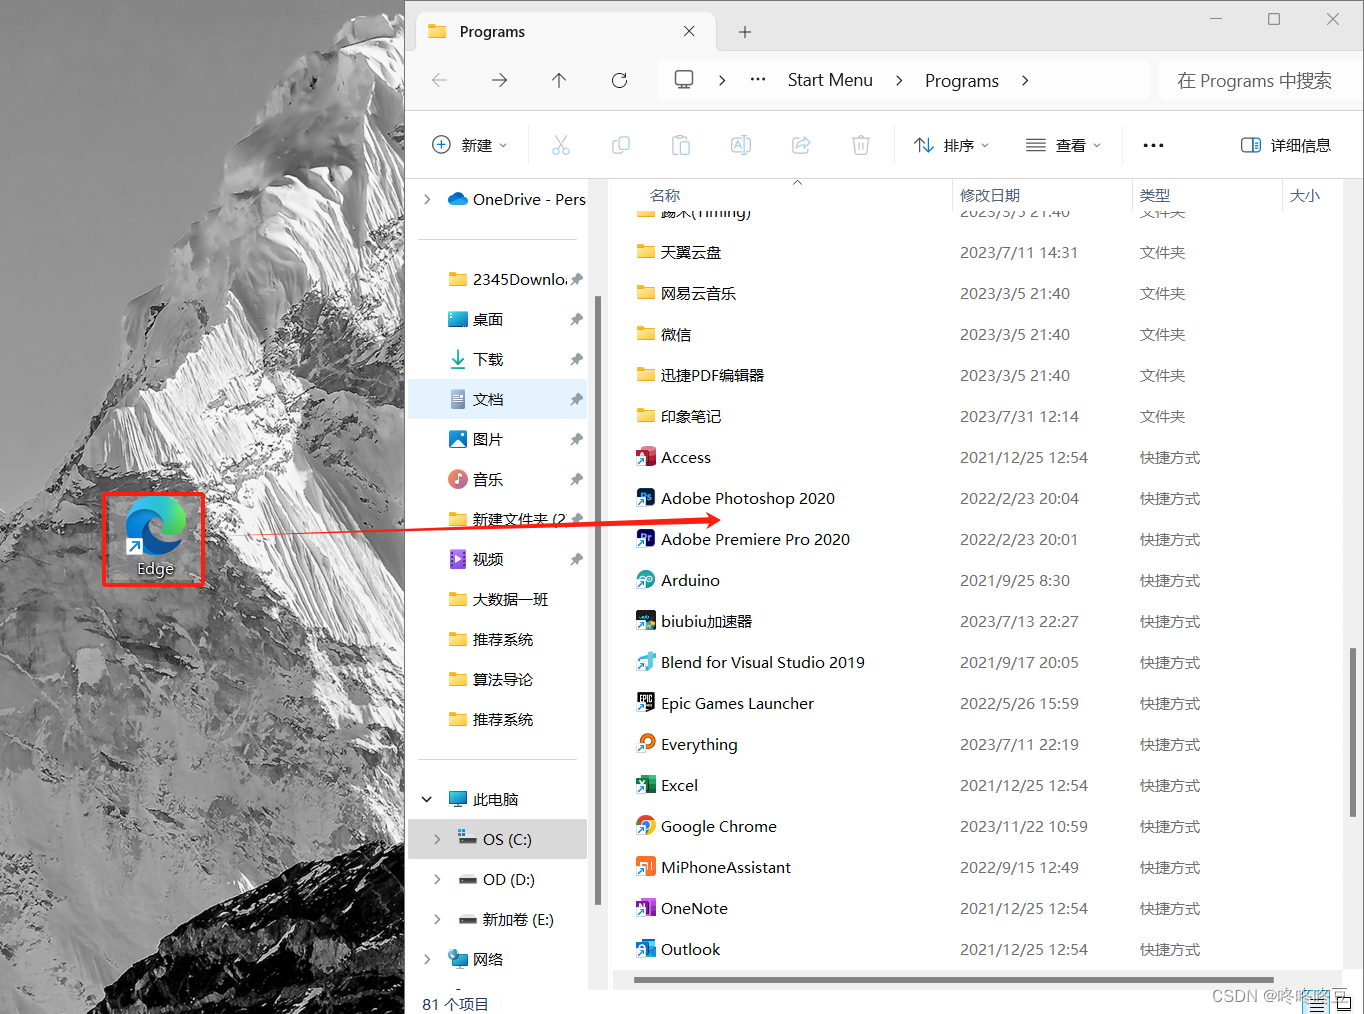Open the 天翼云盘 folder row
Viewport: 1364px width, 1014px height.
[x=975, y=252]
